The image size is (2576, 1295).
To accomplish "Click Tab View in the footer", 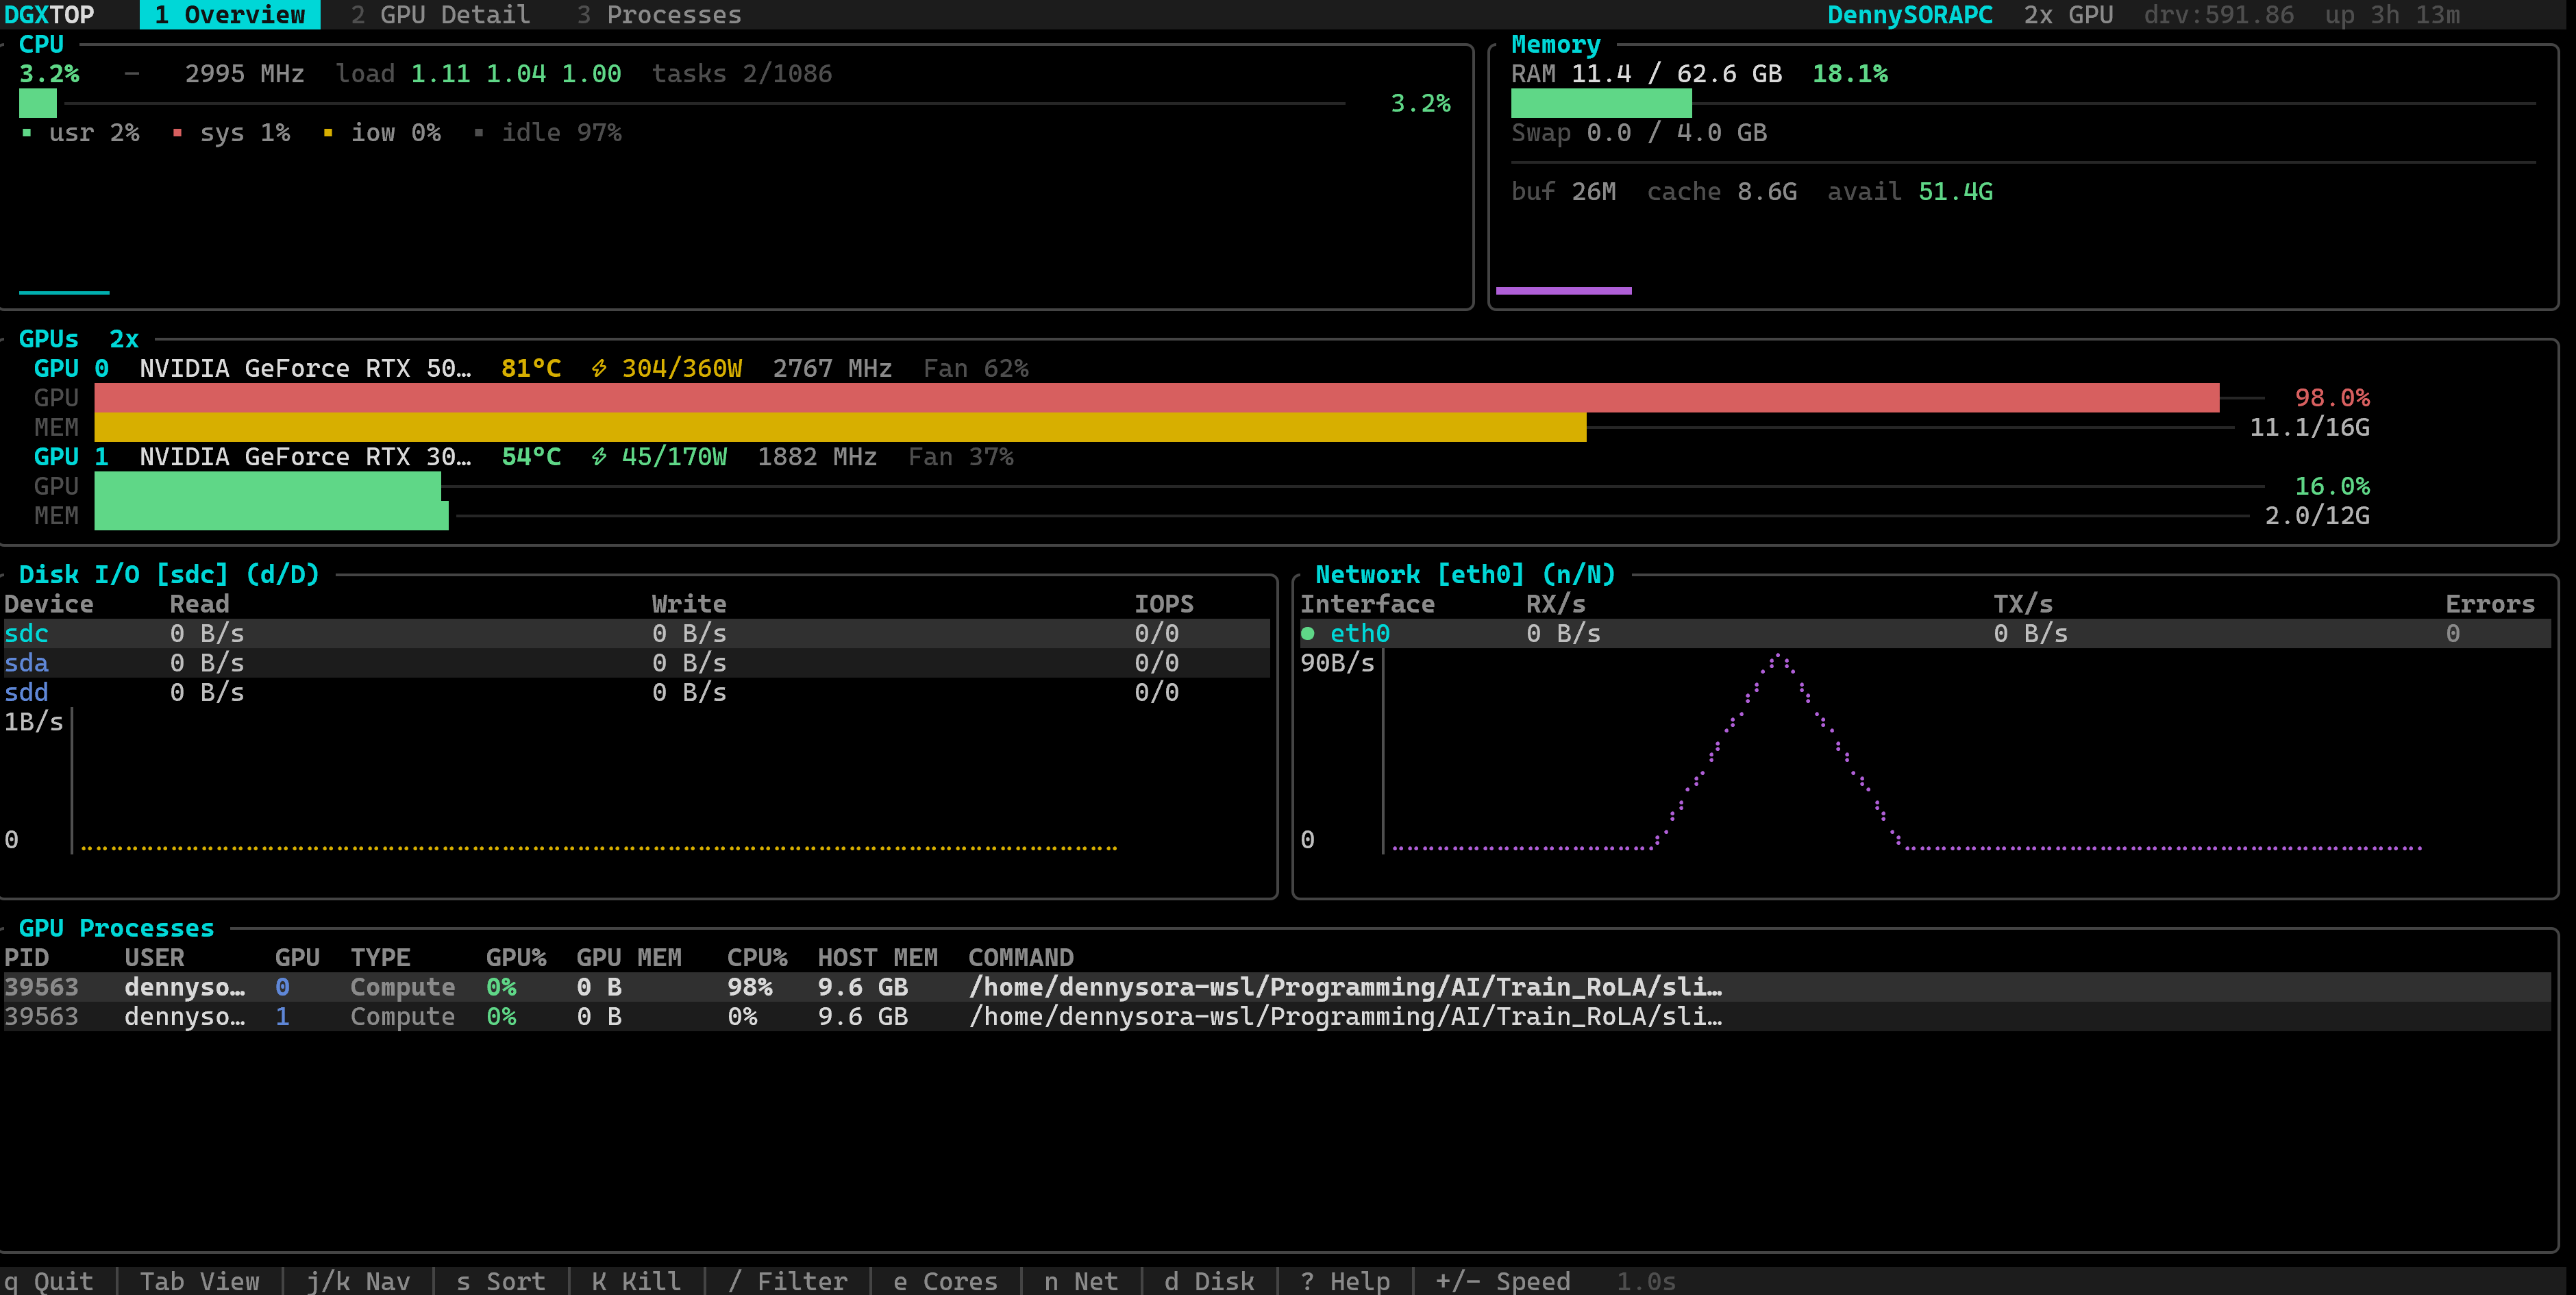I will point(199,1281).
